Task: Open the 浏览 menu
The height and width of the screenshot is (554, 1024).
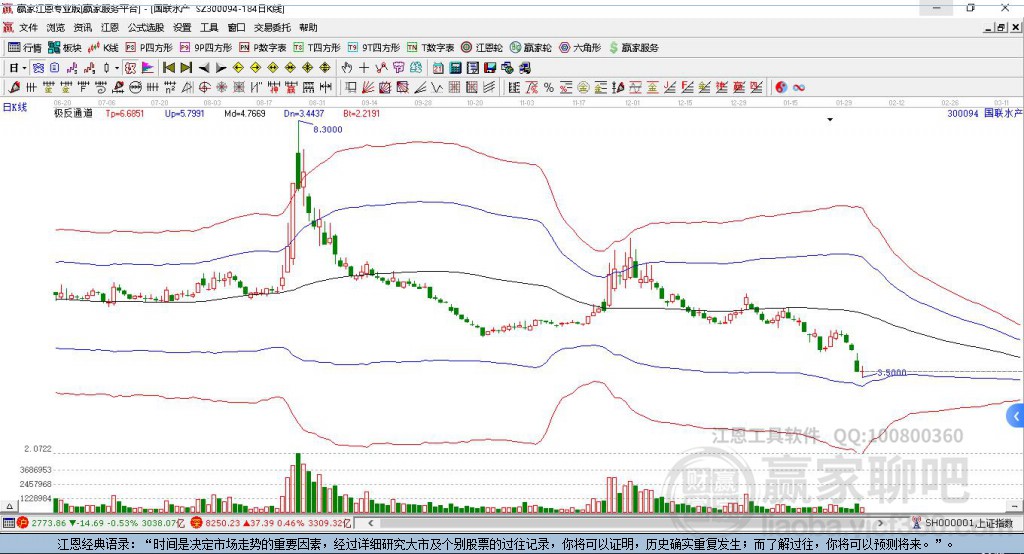Action: coord(56,27)
